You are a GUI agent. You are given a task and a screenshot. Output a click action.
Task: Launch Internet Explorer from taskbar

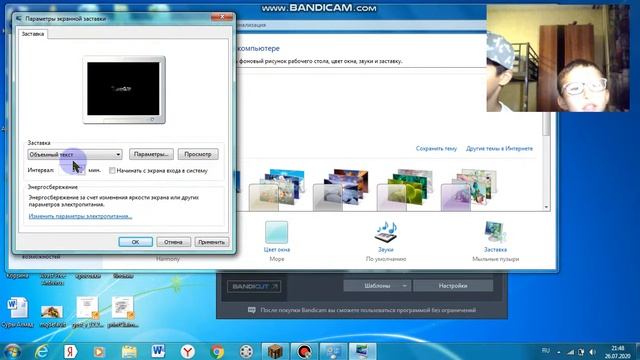tap(42, 351)
